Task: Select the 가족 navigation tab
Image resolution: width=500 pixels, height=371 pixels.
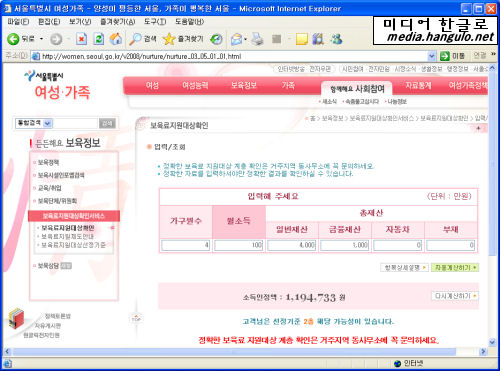Action: tap(288, 86)
